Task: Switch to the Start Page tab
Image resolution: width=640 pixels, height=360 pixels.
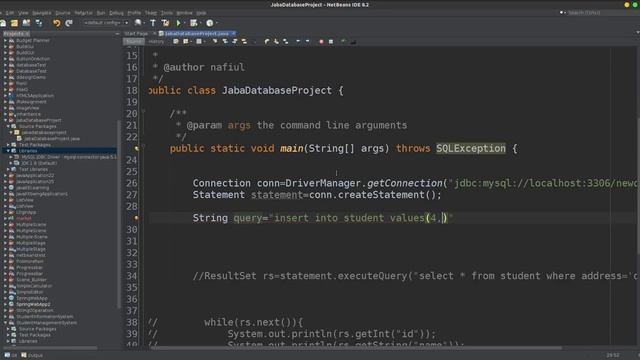Action: (136, 33)
